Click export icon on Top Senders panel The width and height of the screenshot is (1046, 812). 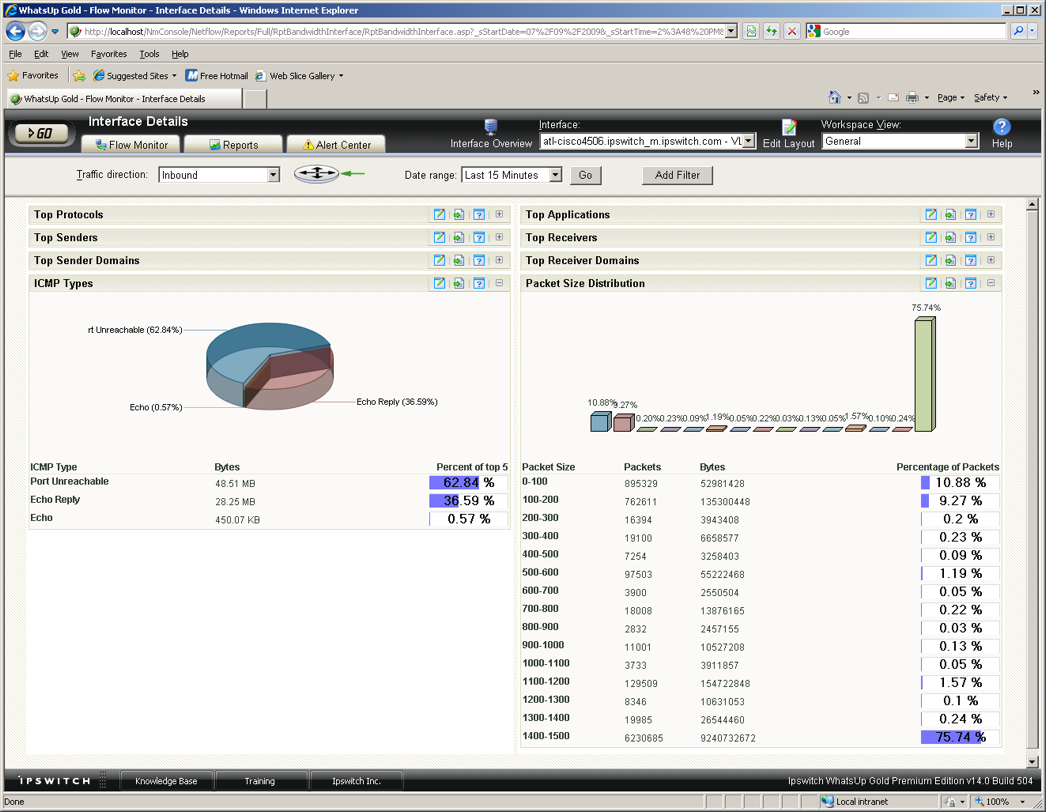coord(459,237)
